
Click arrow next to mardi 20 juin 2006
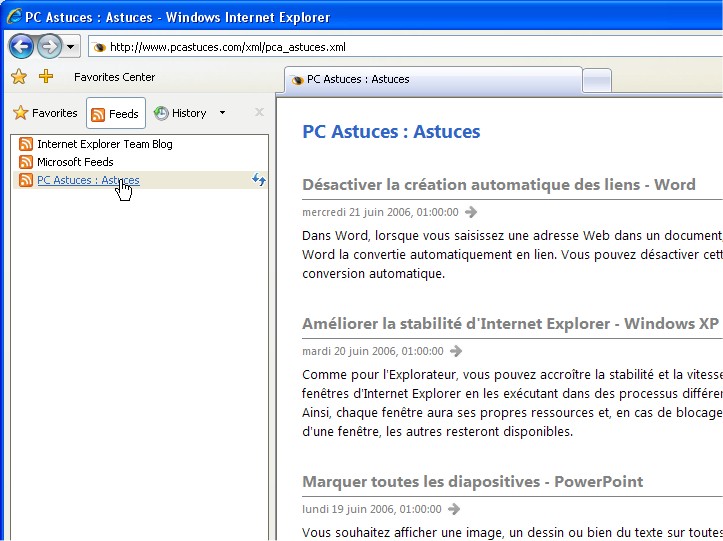coord(456,351)
